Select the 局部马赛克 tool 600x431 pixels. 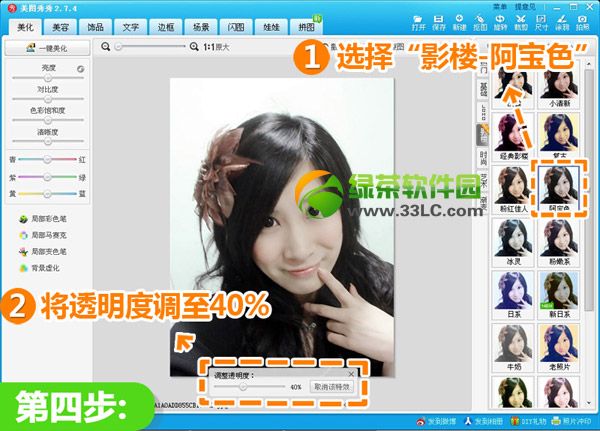click(x=43, y=235)
